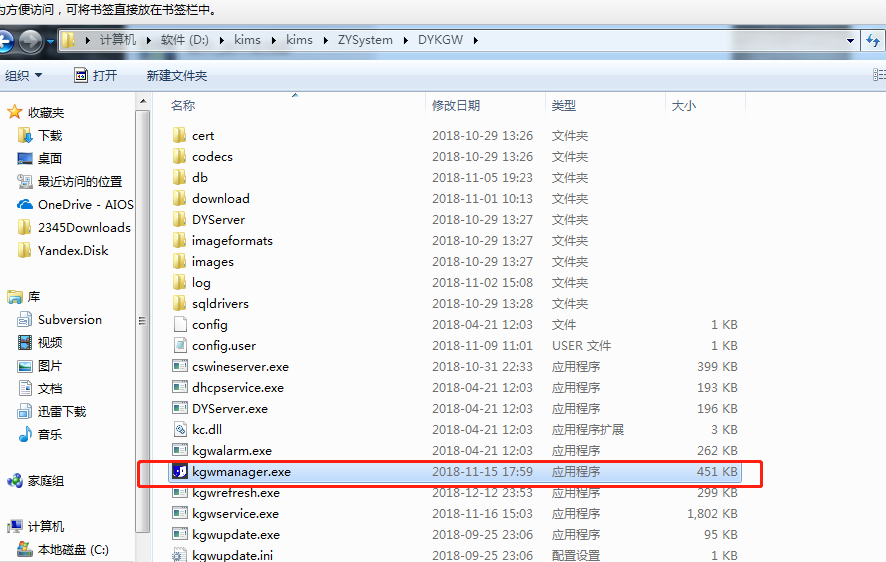Go to 计算机 in the address breadcrumb
Screen dimensions: 886x562
[118, 40]
